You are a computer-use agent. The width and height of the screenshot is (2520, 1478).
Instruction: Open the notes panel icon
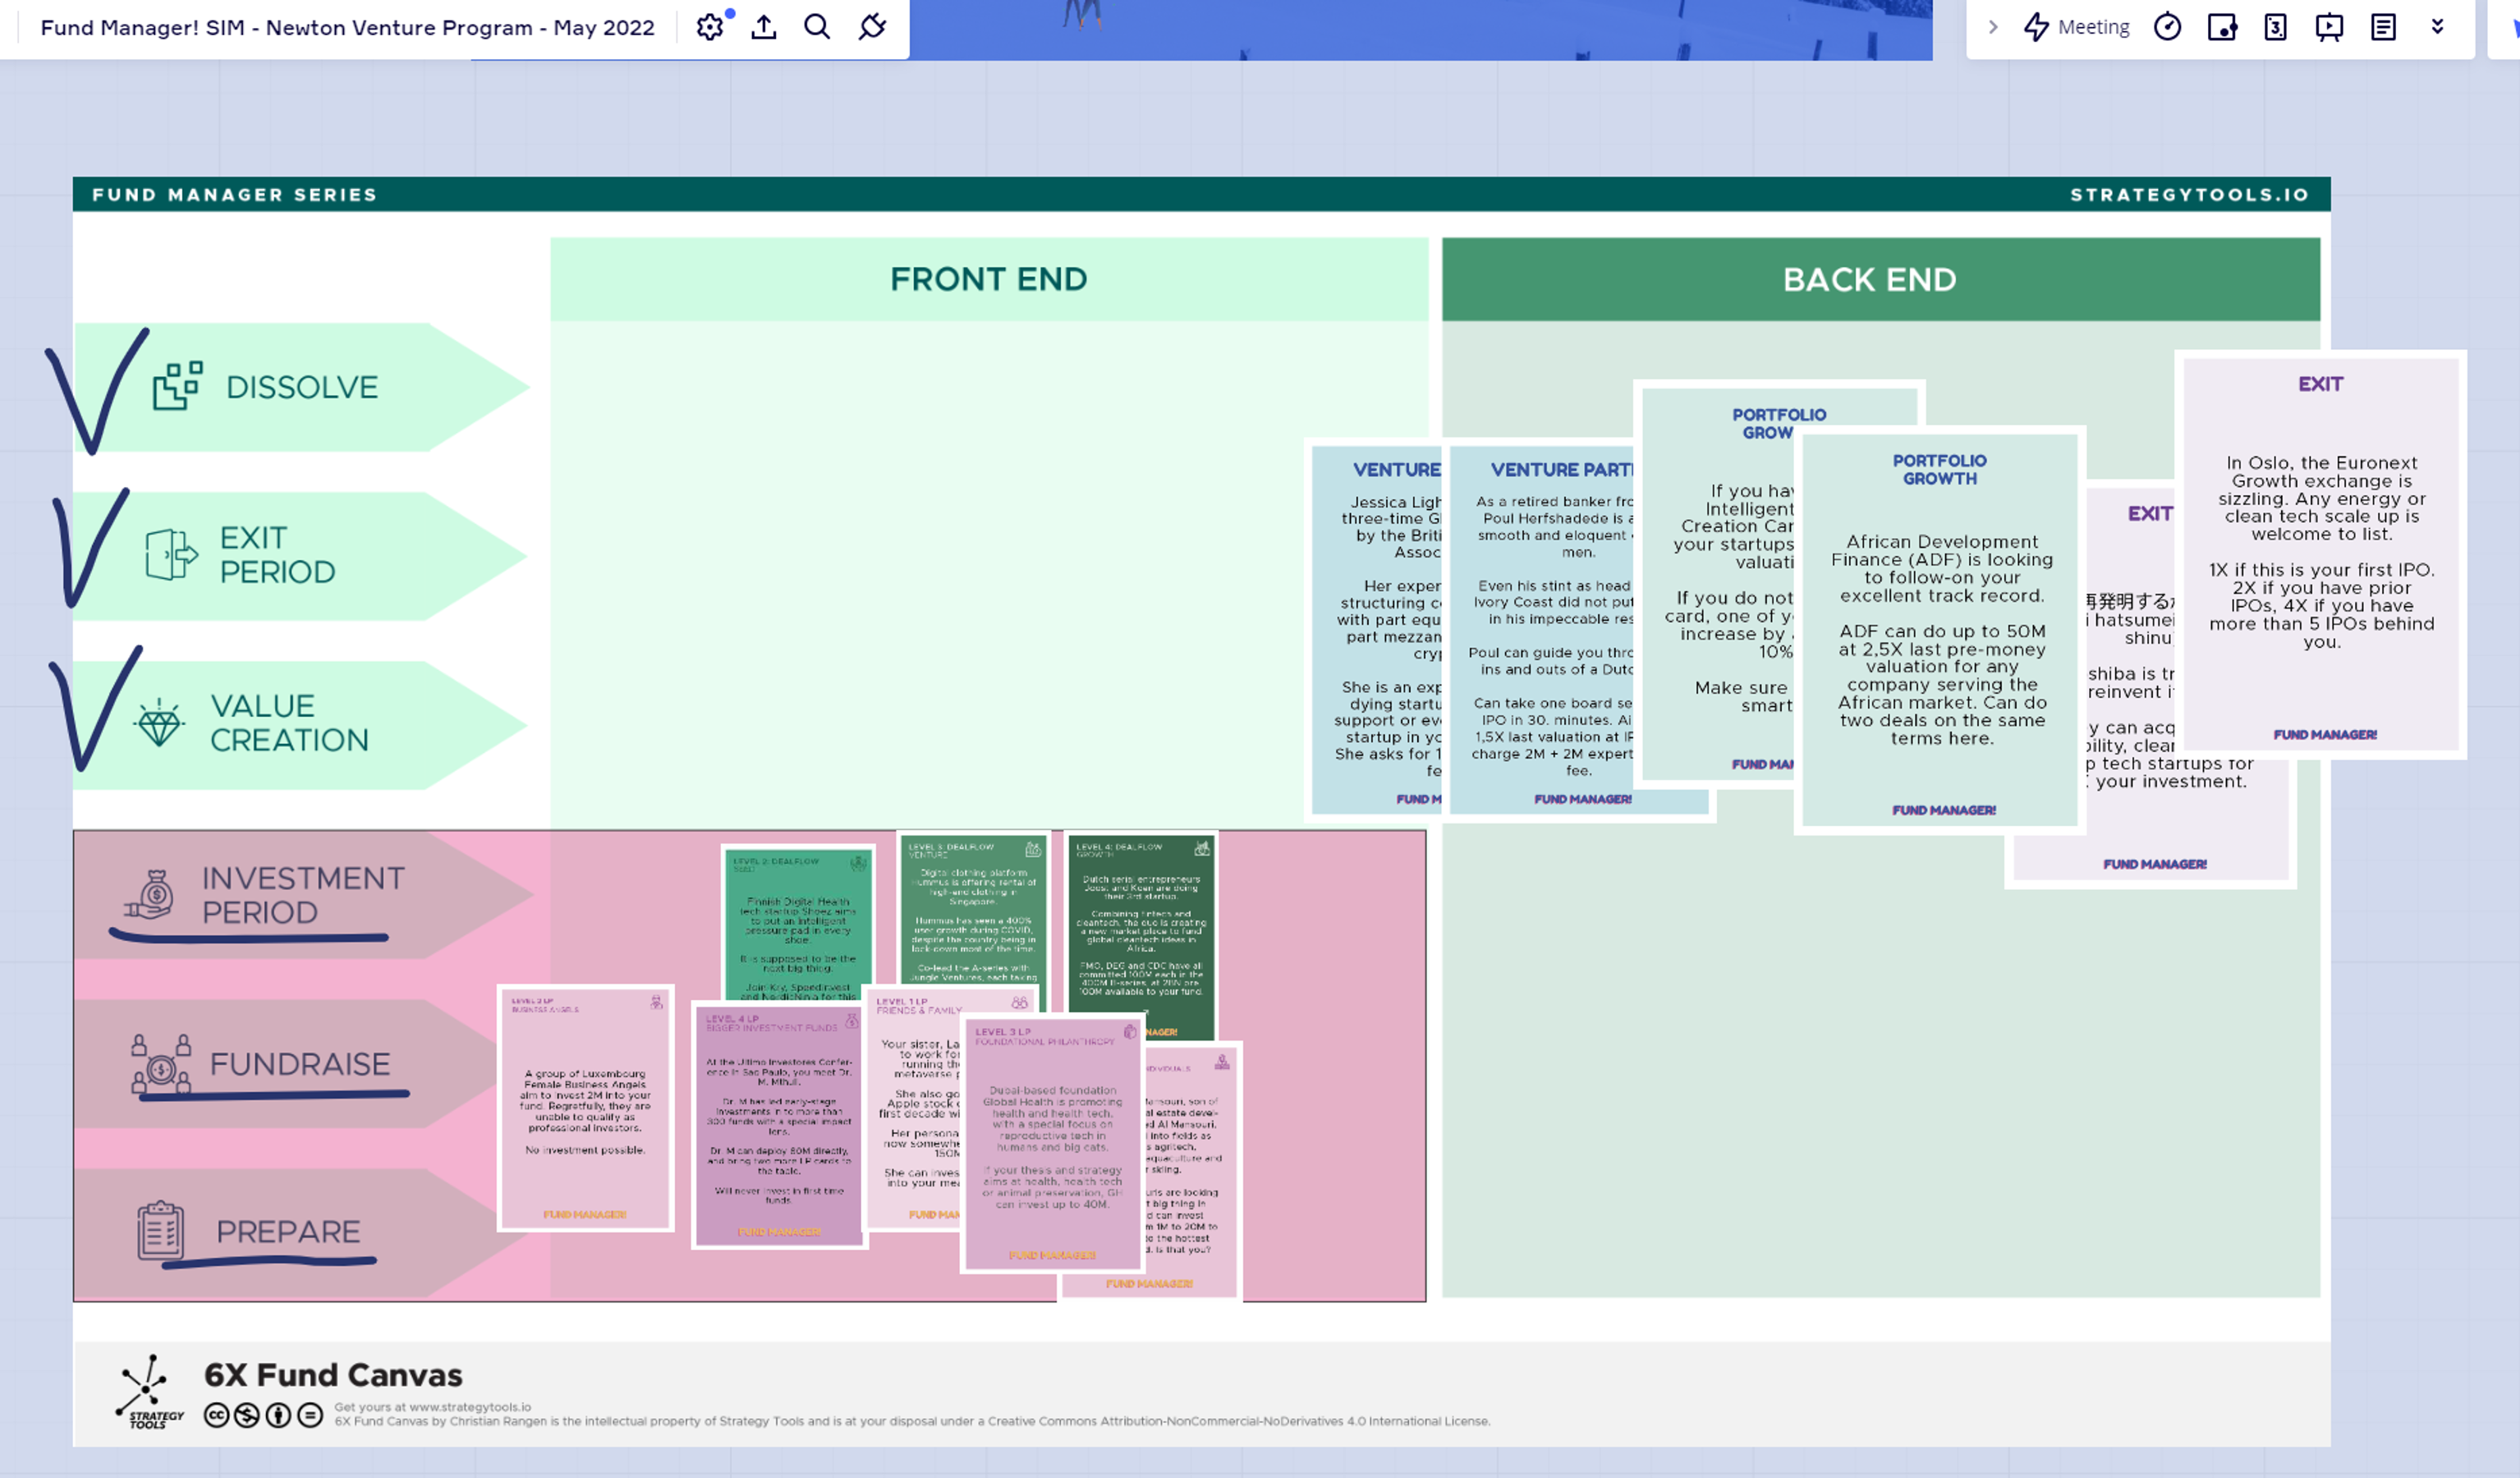tap(2383, 27)
